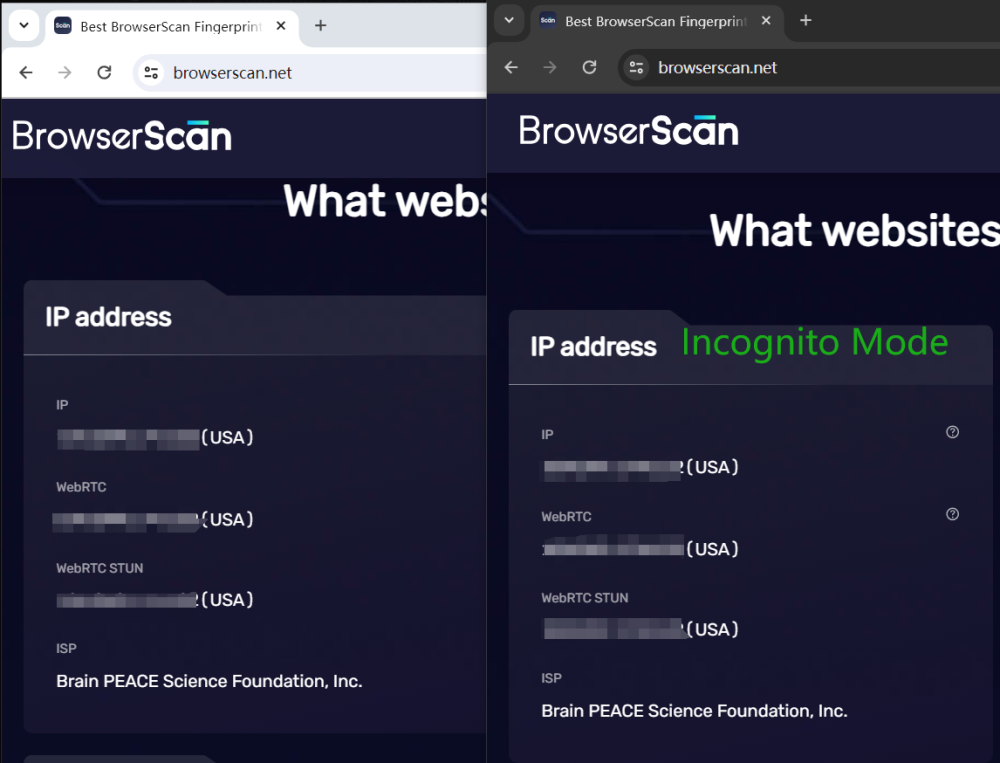Click BrowserScan logo in left window

122,135
